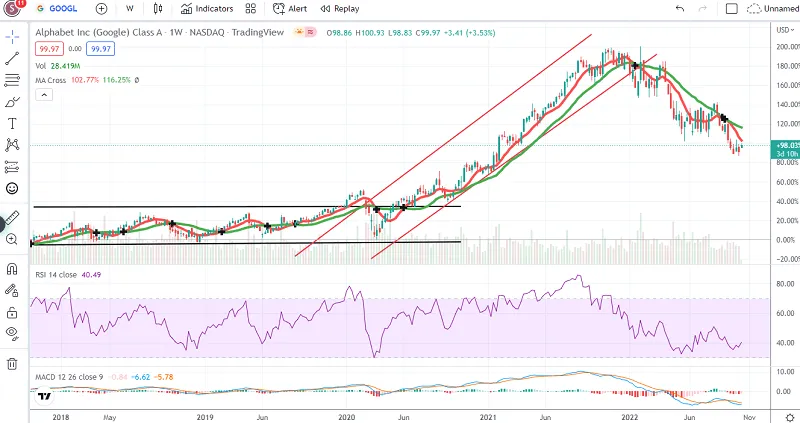Open chart settings gear at bottom right
This screenshot has width=800, height=423.
(x=790, y=417)
